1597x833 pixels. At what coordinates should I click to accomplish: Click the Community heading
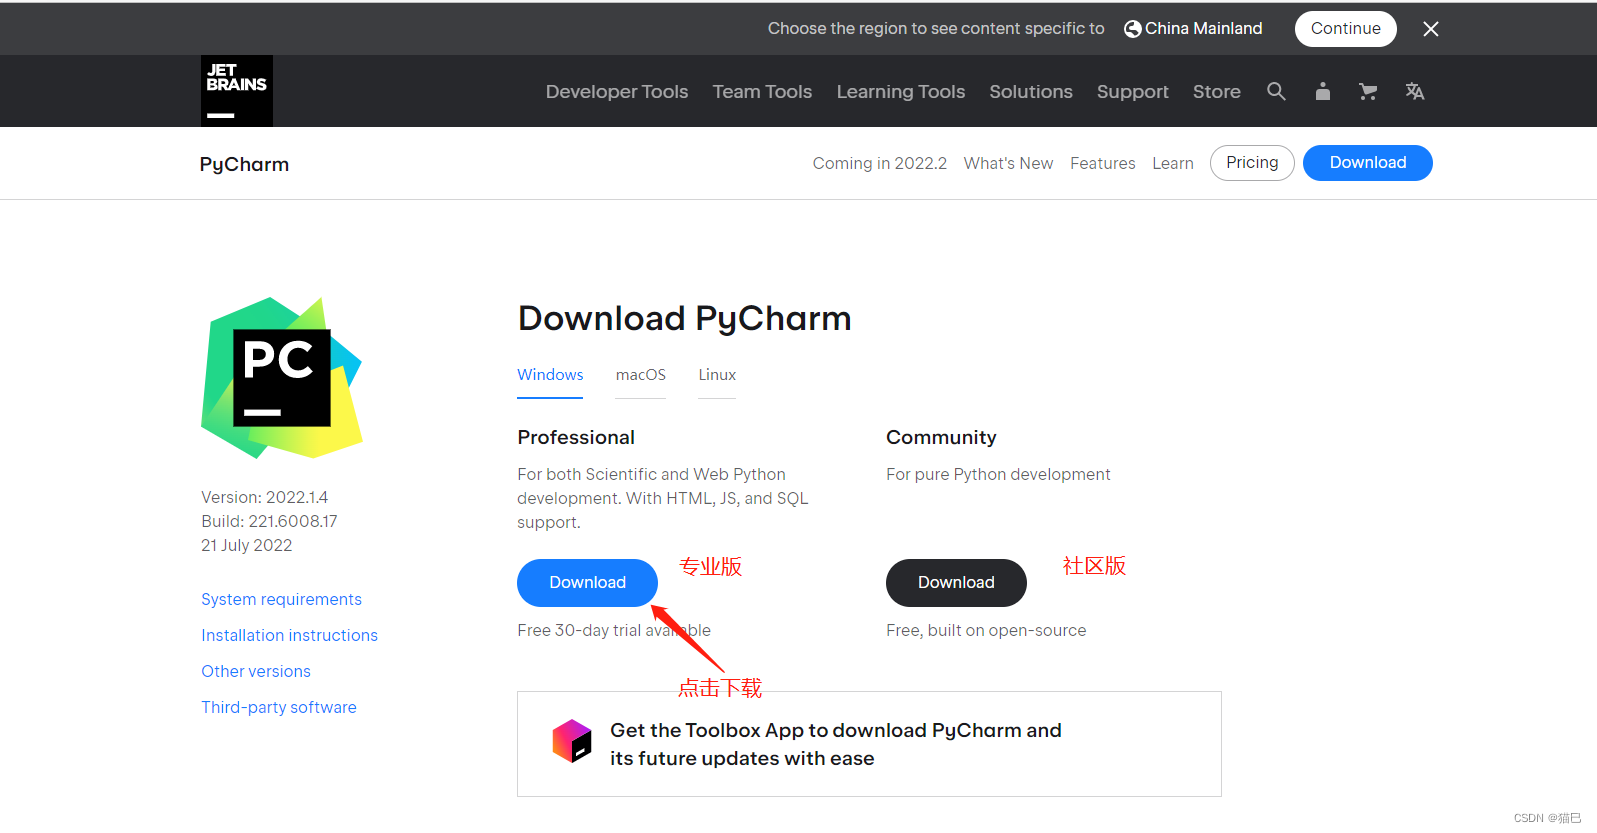tap(941, 437)
